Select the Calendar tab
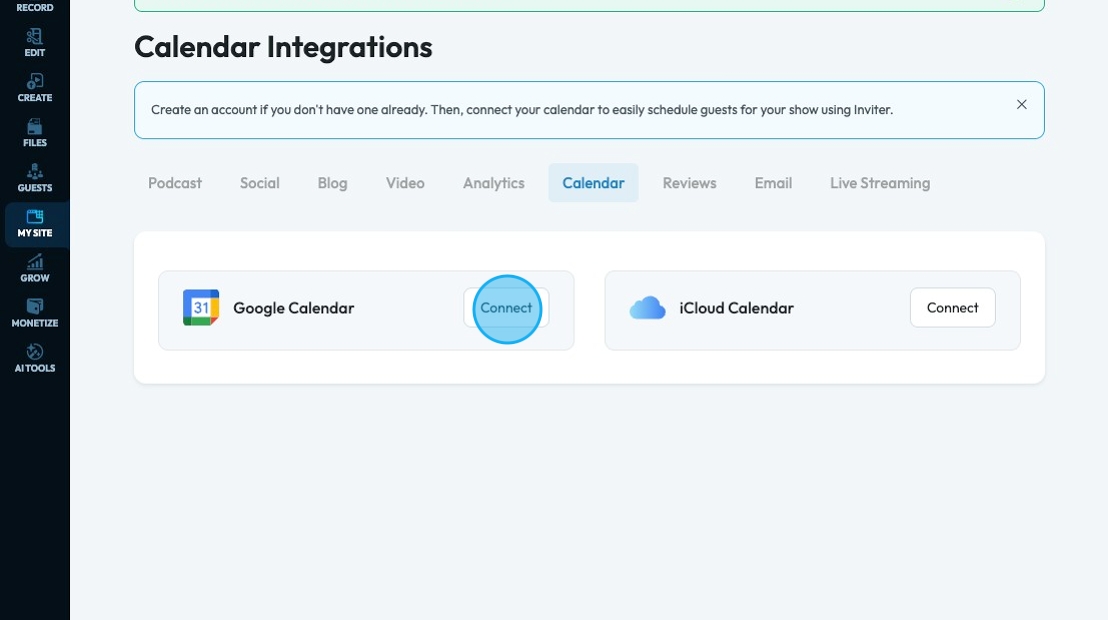Viewport: 1108px width, 620px height. [593, 183]
